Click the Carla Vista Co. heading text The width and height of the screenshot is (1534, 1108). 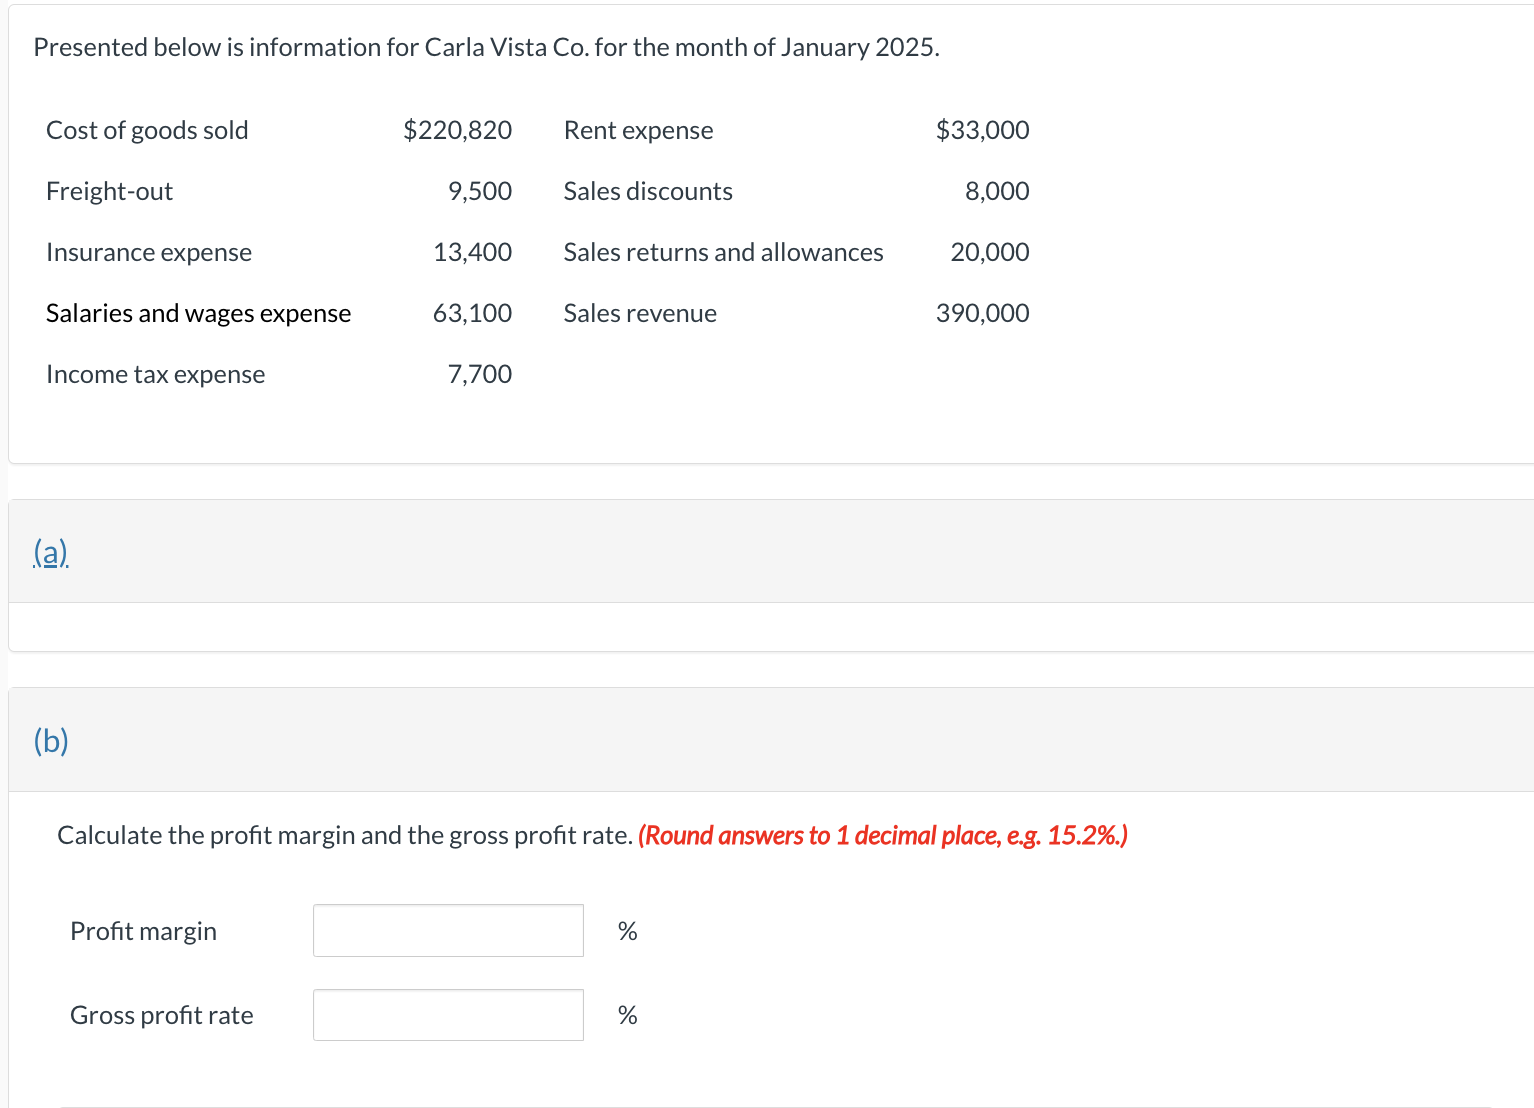[x=486, y=46]
